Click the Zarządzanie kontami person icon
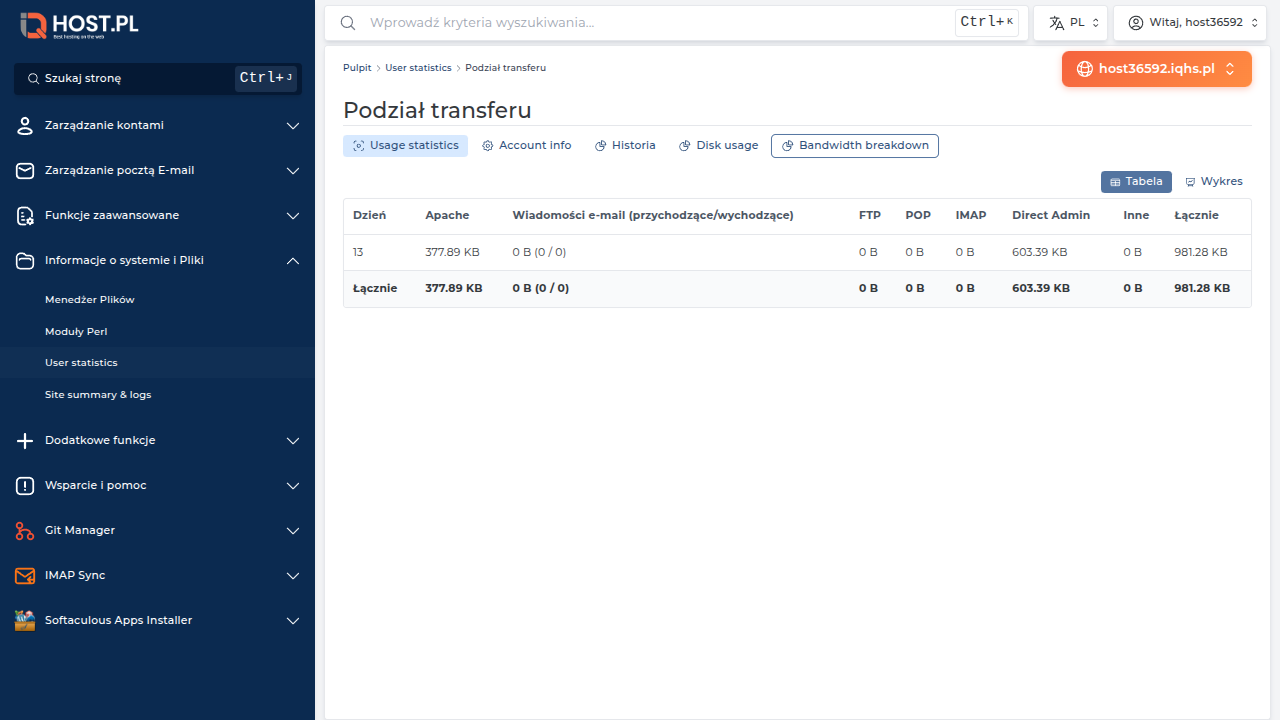Viewport: 1280px width, 720px height. tap(25, 125)
